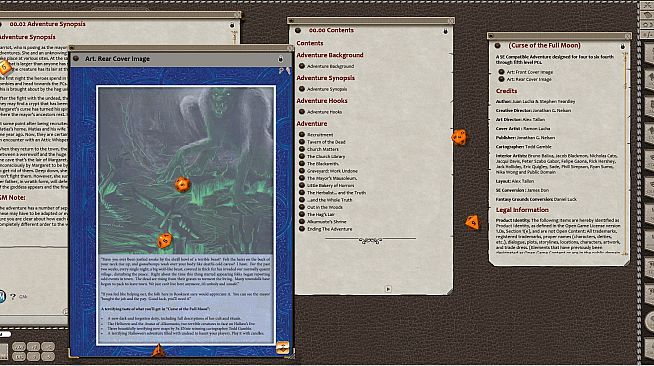Click the GM Note heading in Adventure Synopsis
This screenshot has width=654, height=366.
tap(13, 198)
